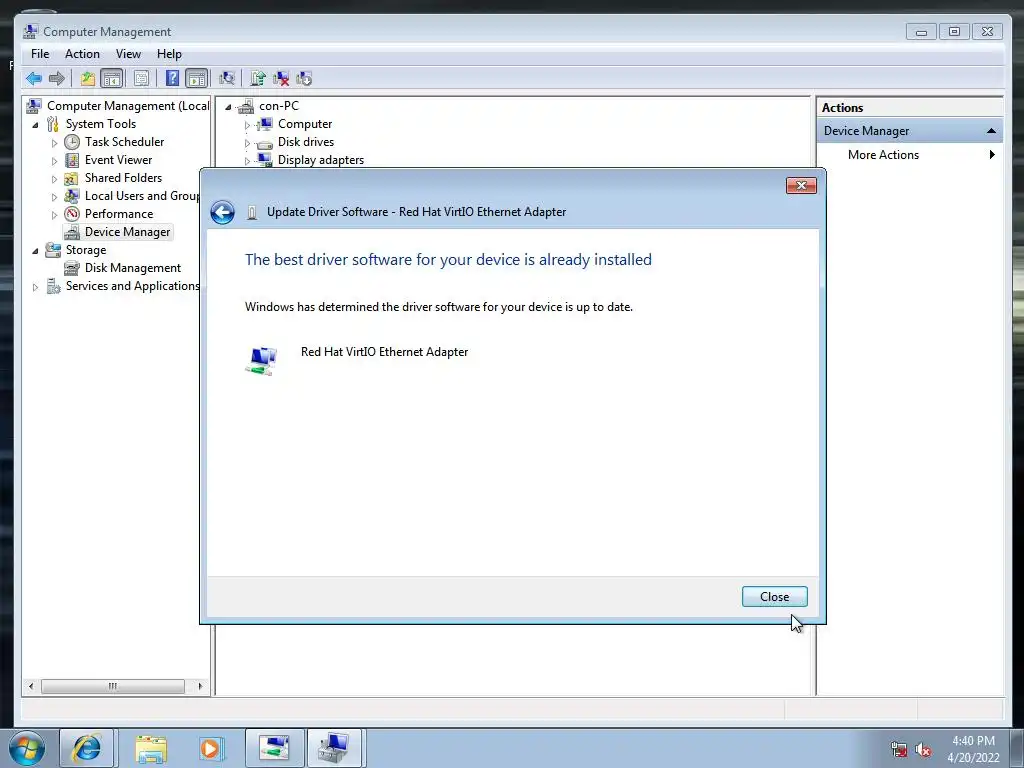Viewport: 1024px width, 768px height.
Task: Expand the Performance node
Action: tap(54, 214)
